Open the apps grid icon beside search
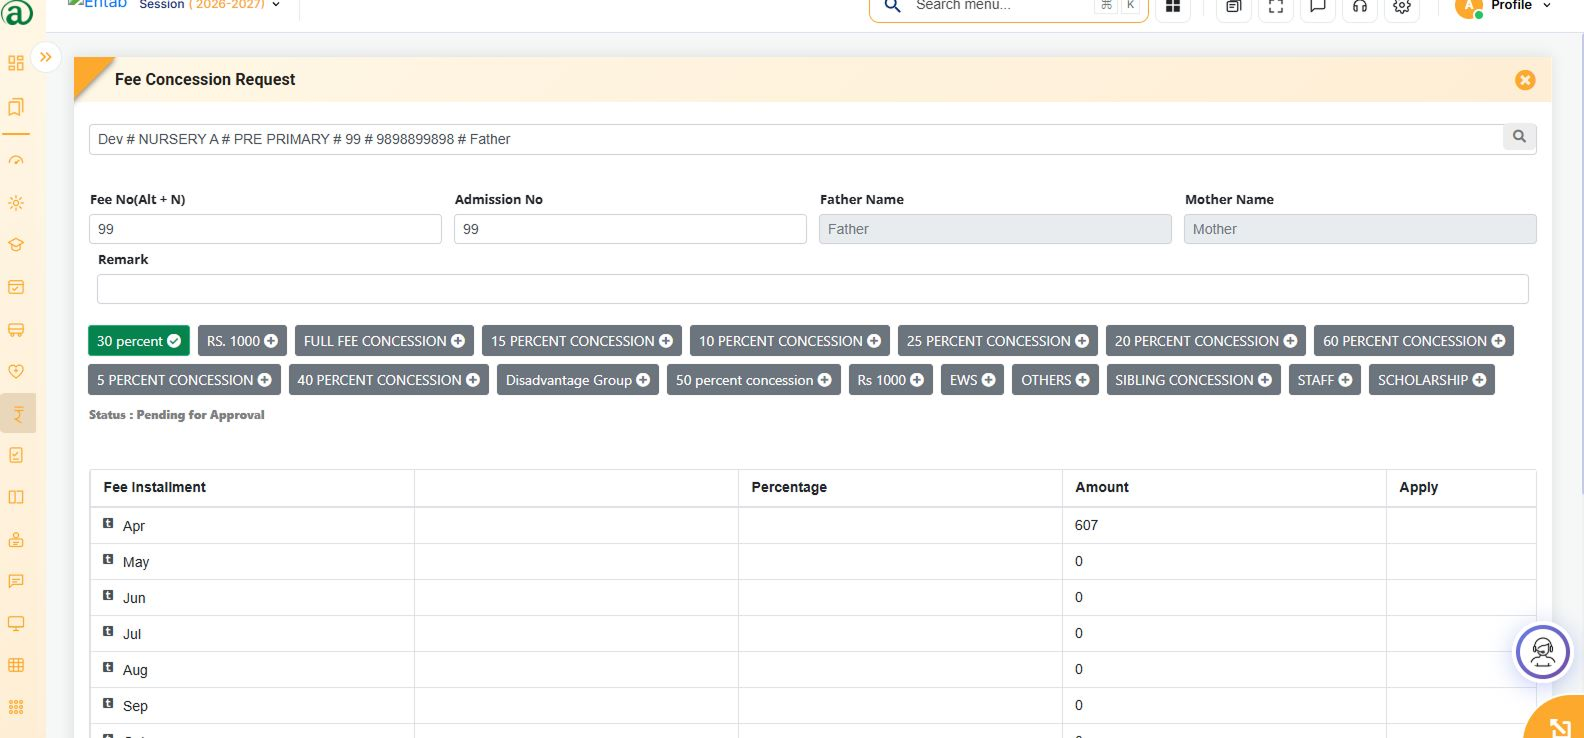The image size is (1584, 738). click(x=1173, y=7)
